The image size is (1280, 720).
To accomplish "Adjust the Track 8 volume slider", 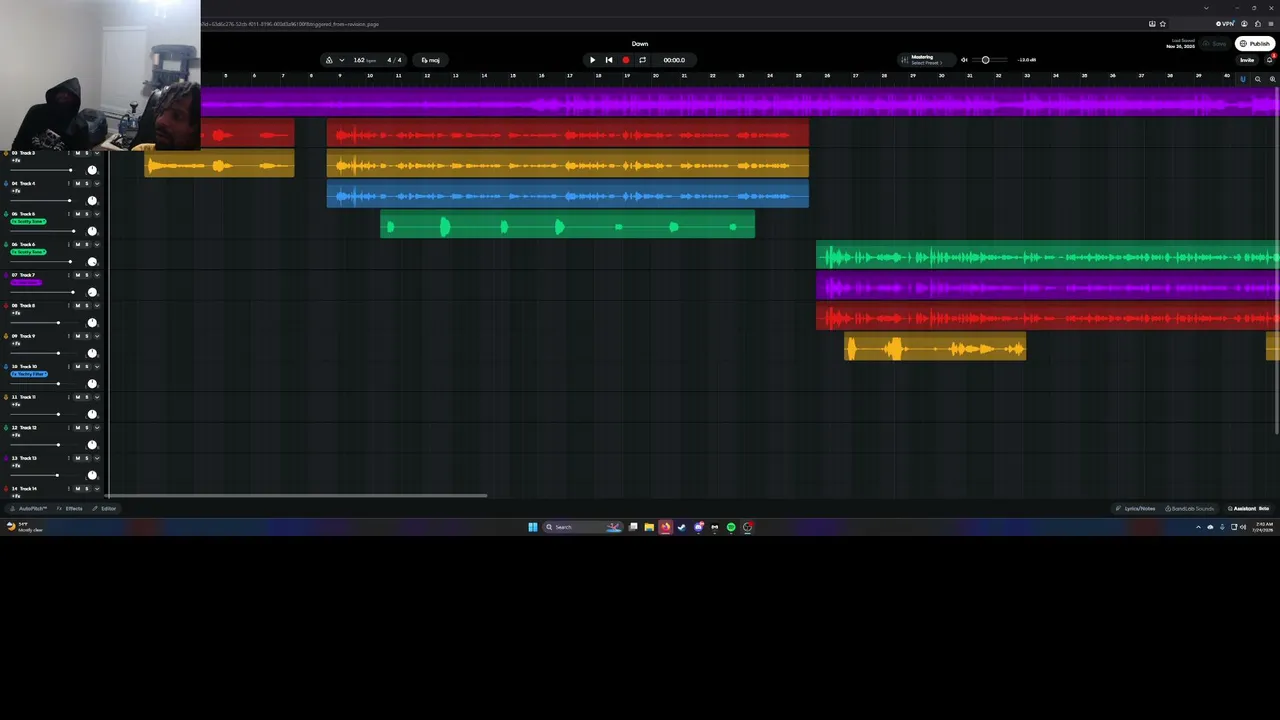I will [x=46, y=323].
